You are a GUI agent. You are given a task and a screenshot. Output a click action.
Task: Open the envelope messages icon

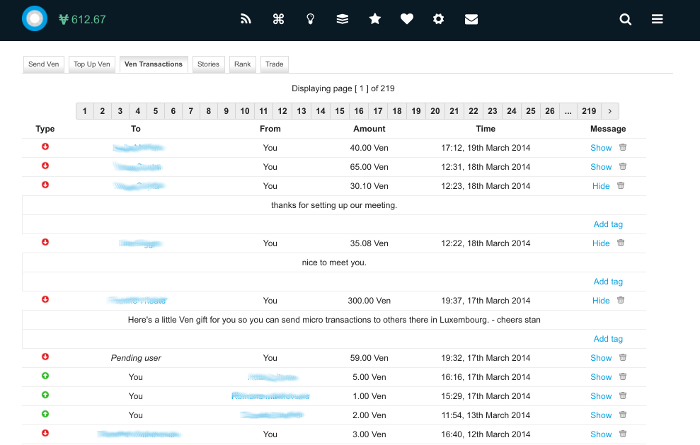point(471,19)
